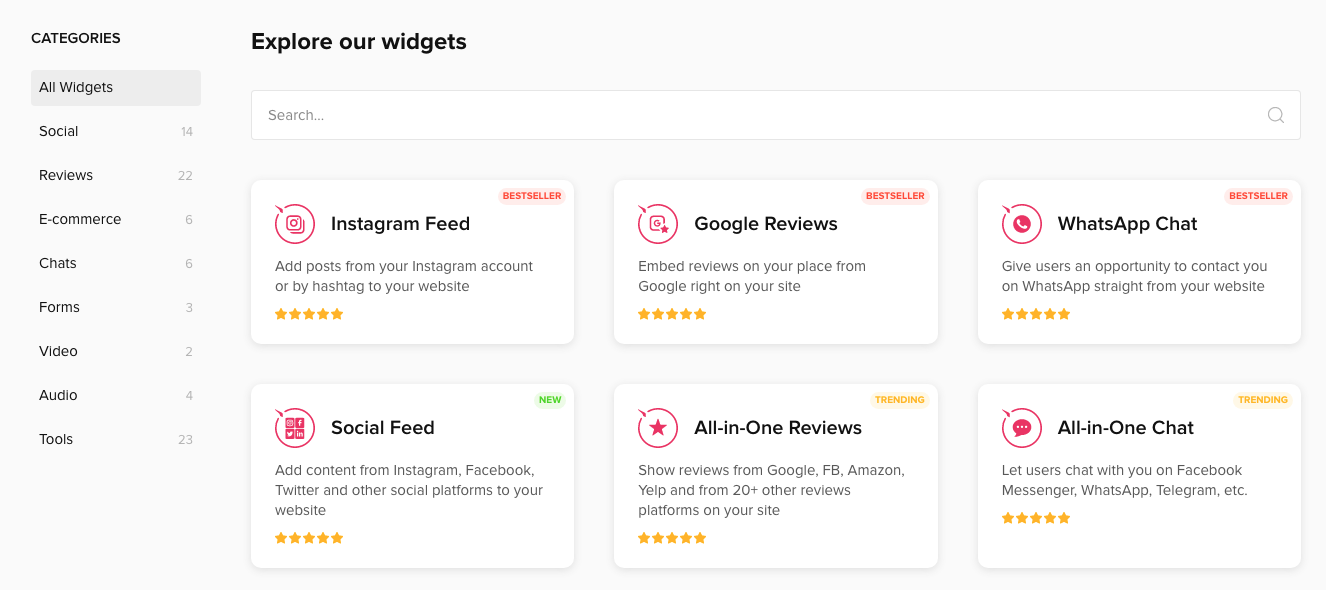1326x590 pixels.
Task: Click the Instagram Feed star rating
Action: 309,314
